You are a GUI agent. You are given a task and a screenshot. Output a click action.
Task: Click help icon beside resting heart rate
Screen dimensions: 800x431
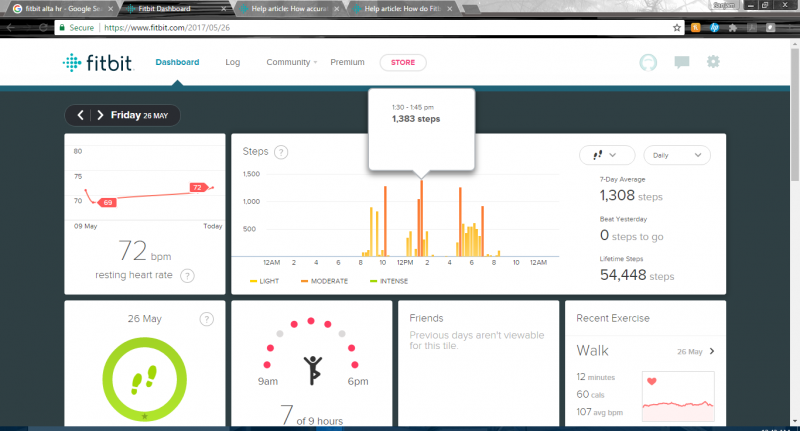(x=187, y=275)
